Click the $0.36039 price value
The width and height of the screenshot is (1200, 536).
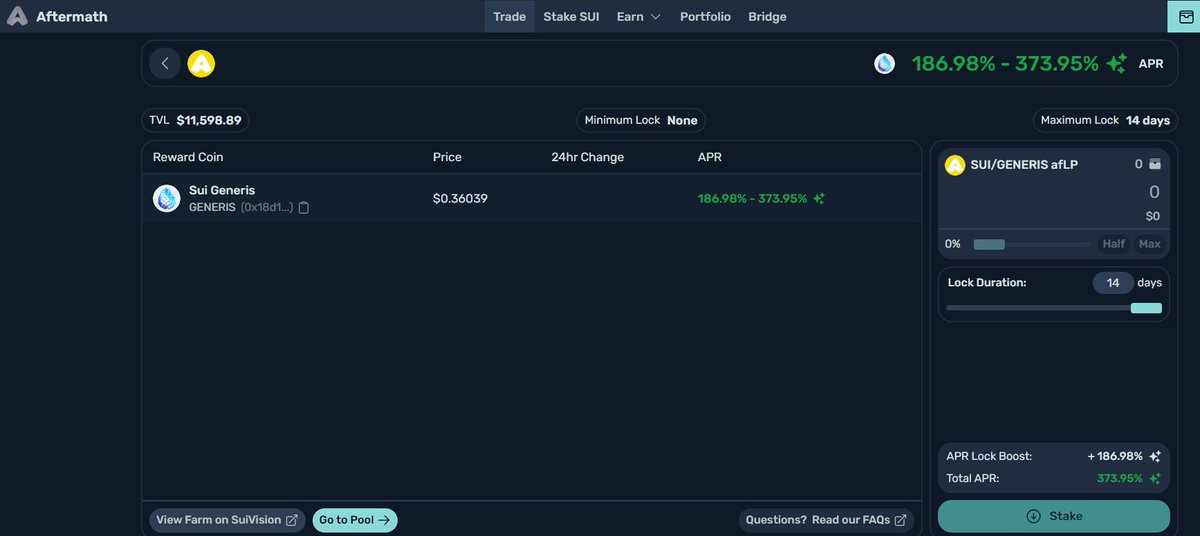coord(460,198)
